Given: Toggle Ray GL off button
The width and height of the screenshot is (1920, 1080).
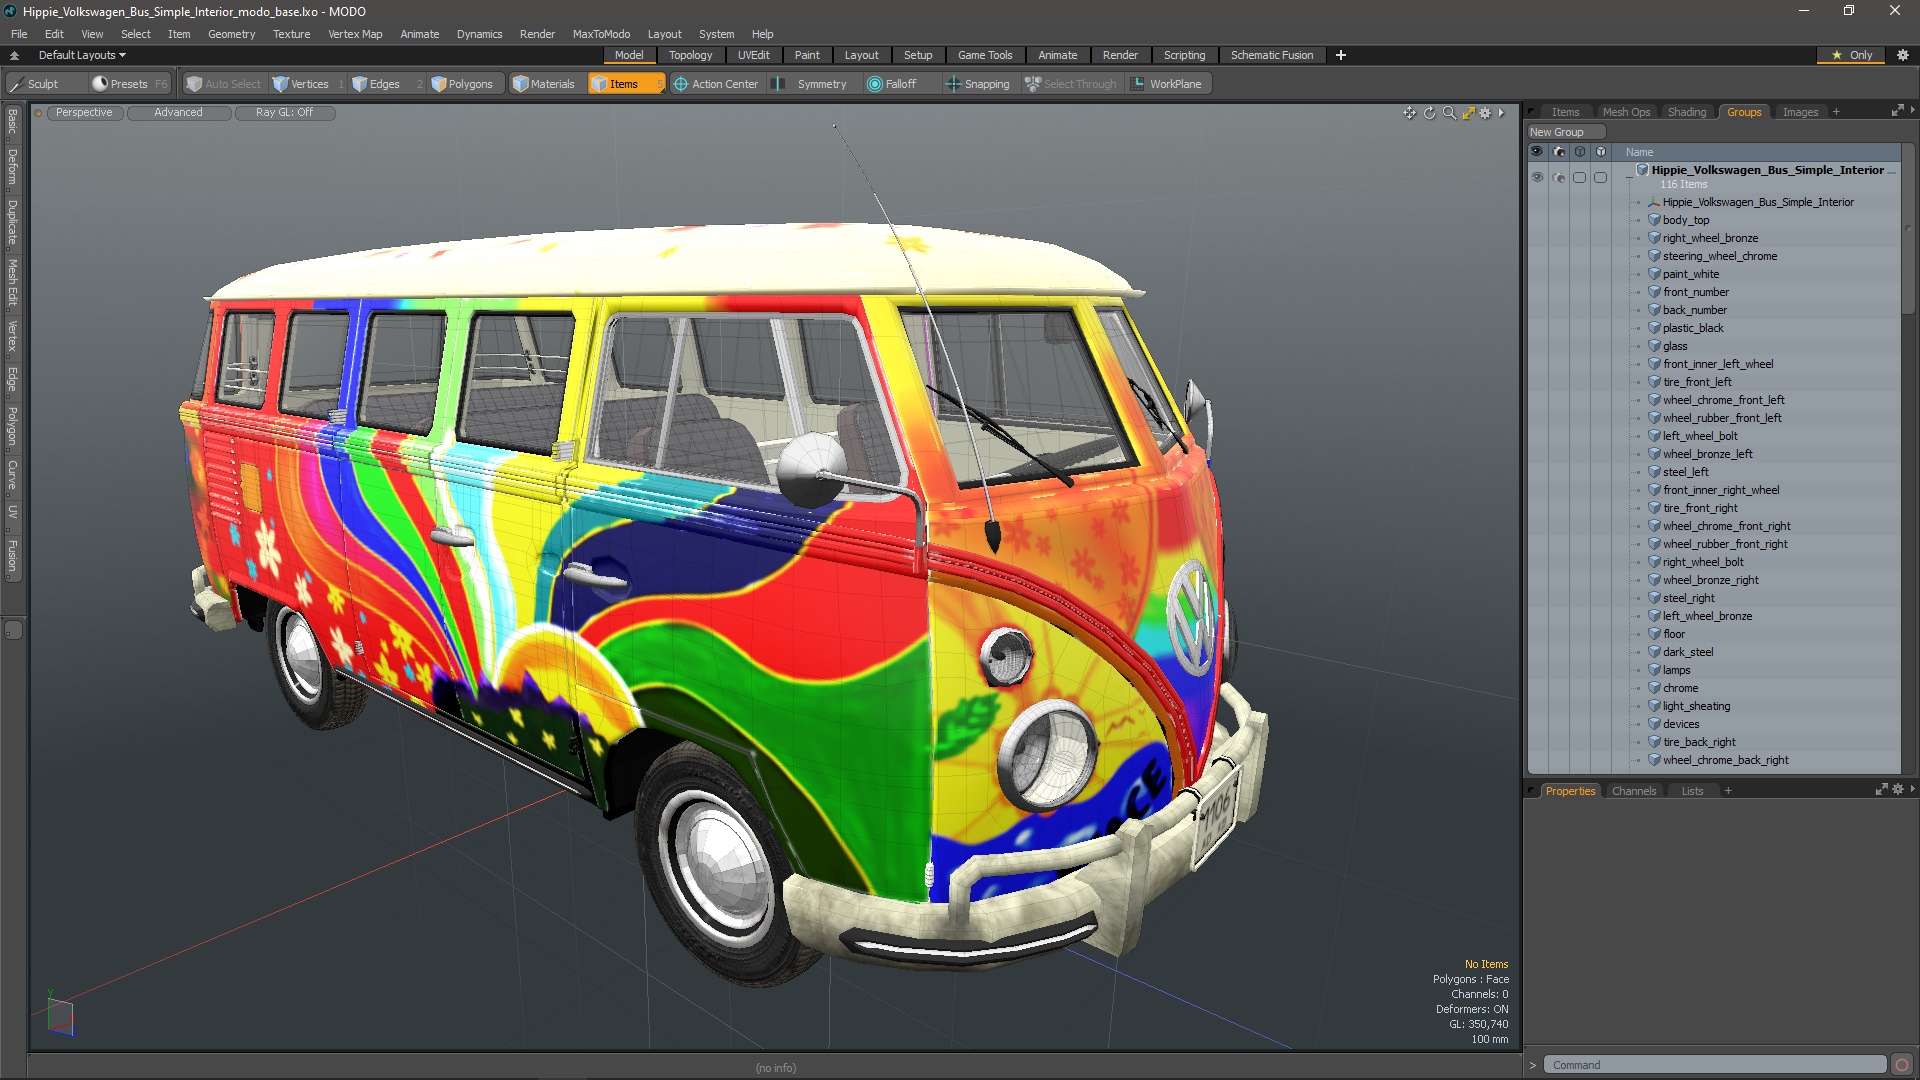Looking at the screenshot, I should (x=284, y=113).
